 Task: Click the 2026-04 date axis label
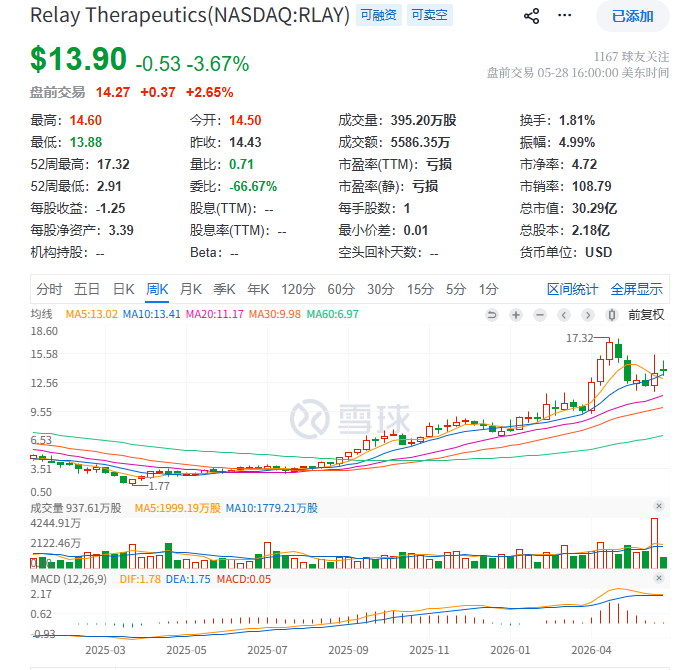(591, 650)
